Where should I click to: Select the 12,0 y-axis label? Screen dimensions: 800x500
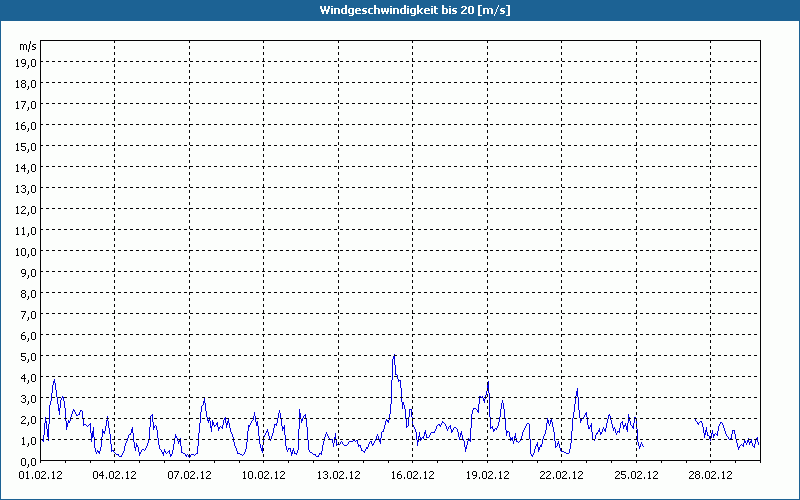(x=26, y=210)
